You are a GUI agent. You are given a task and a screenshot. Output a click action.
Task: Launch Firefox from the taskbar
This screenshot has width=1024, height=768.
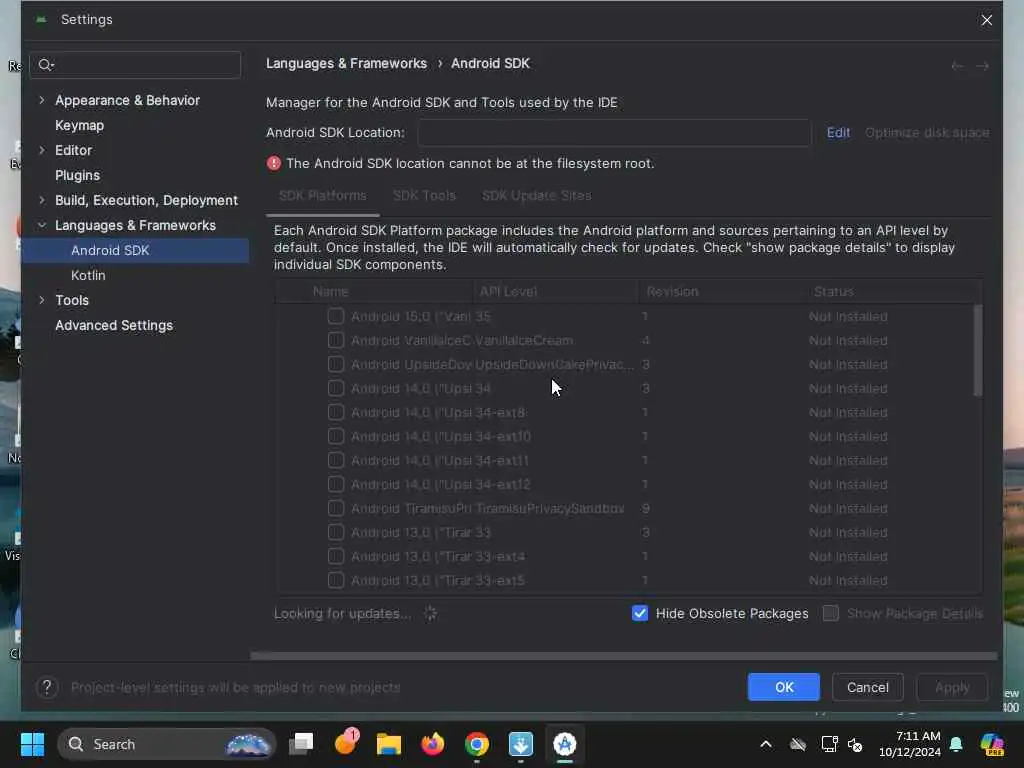(432, 744)
